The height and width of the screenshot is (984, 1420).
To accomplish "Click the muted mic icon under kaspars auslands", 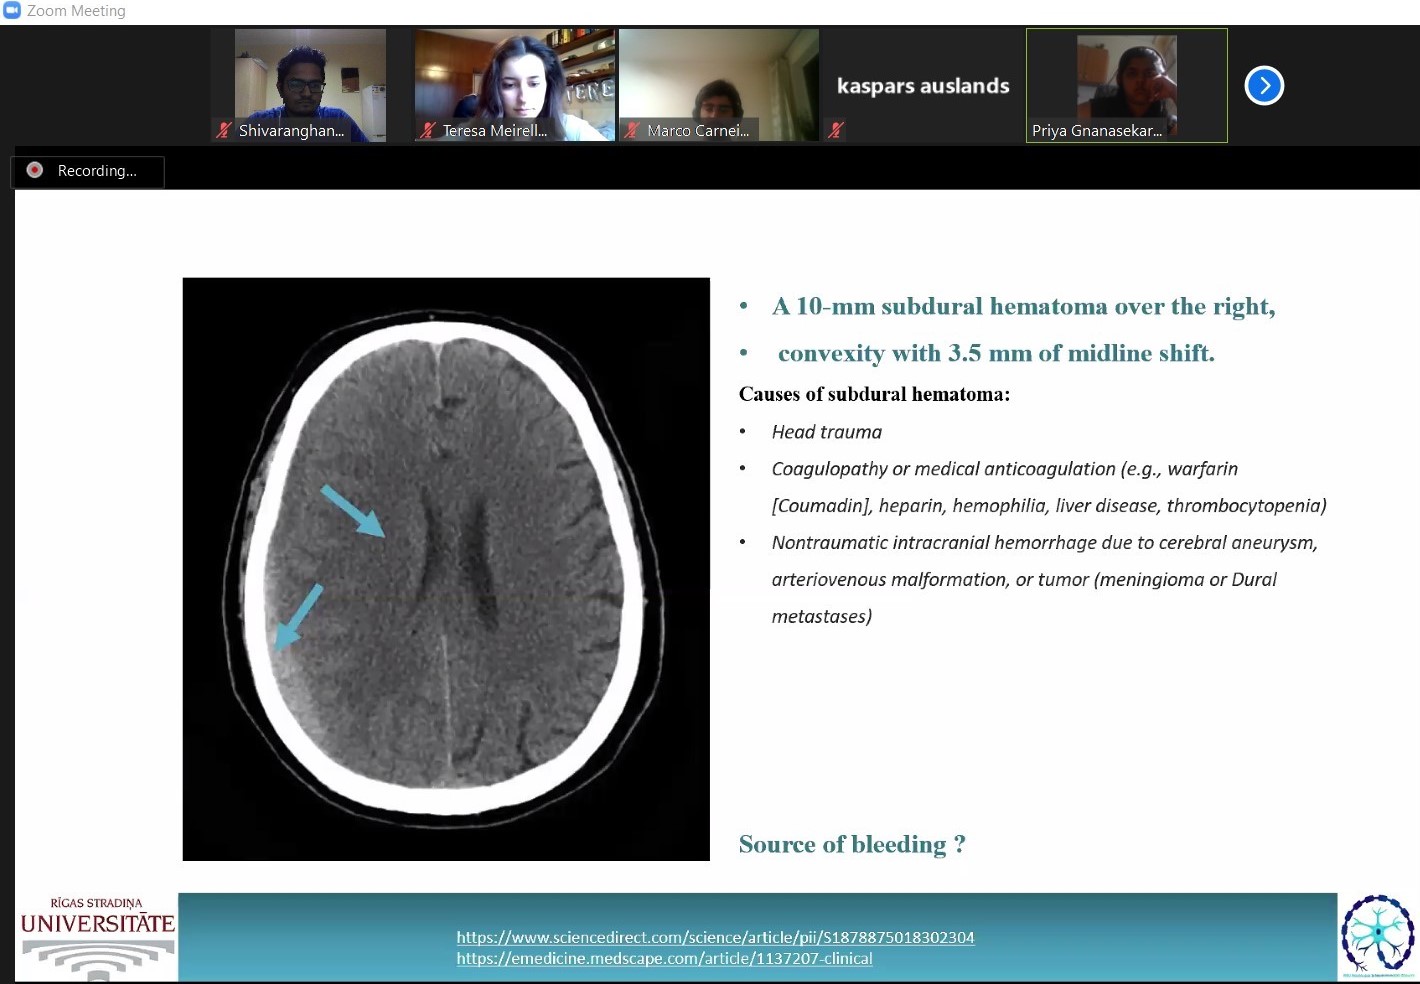I will [836, 130].
